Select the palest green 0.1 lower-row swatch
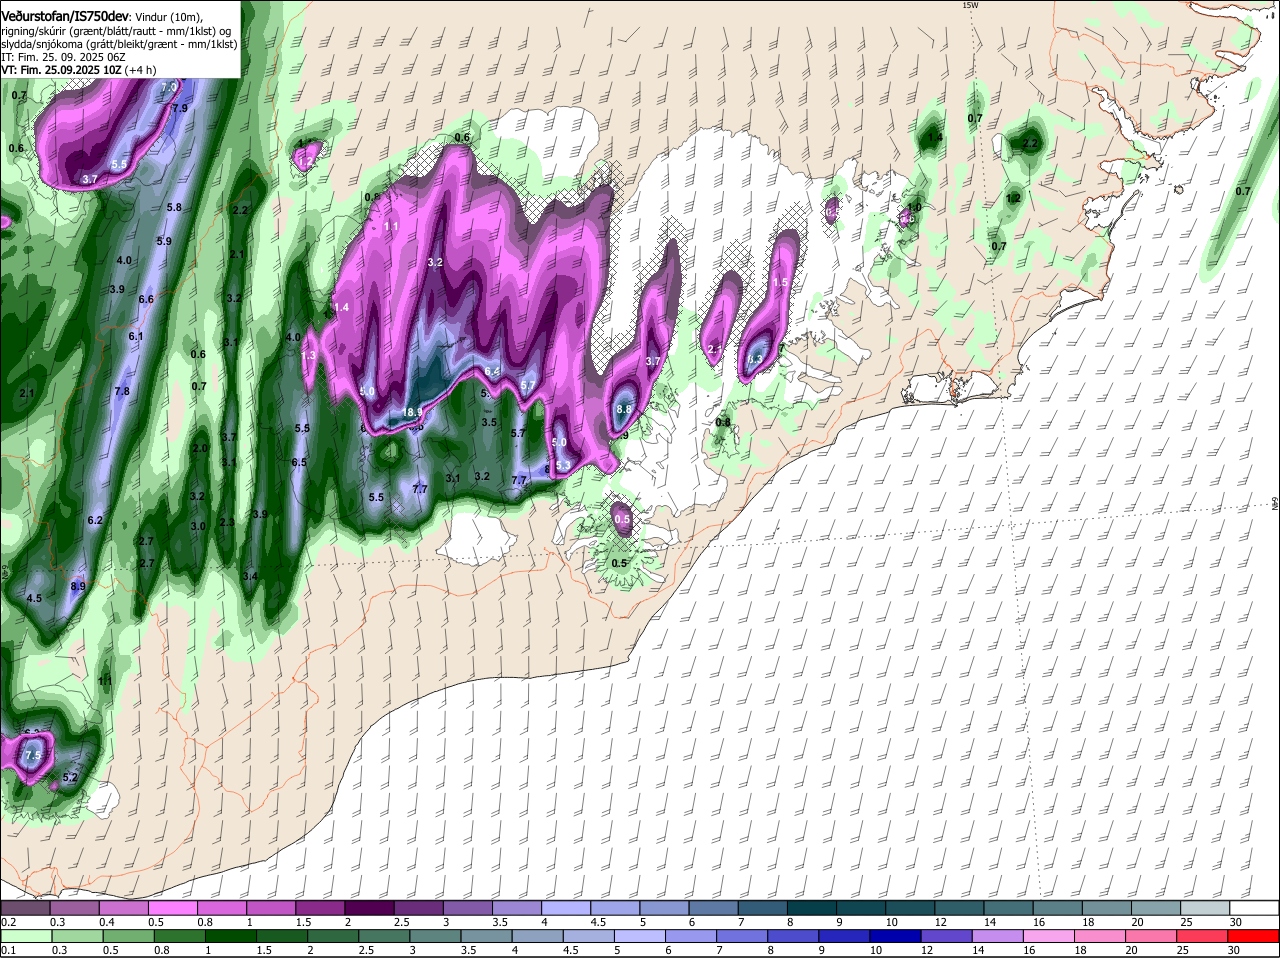 coord(25,936)
